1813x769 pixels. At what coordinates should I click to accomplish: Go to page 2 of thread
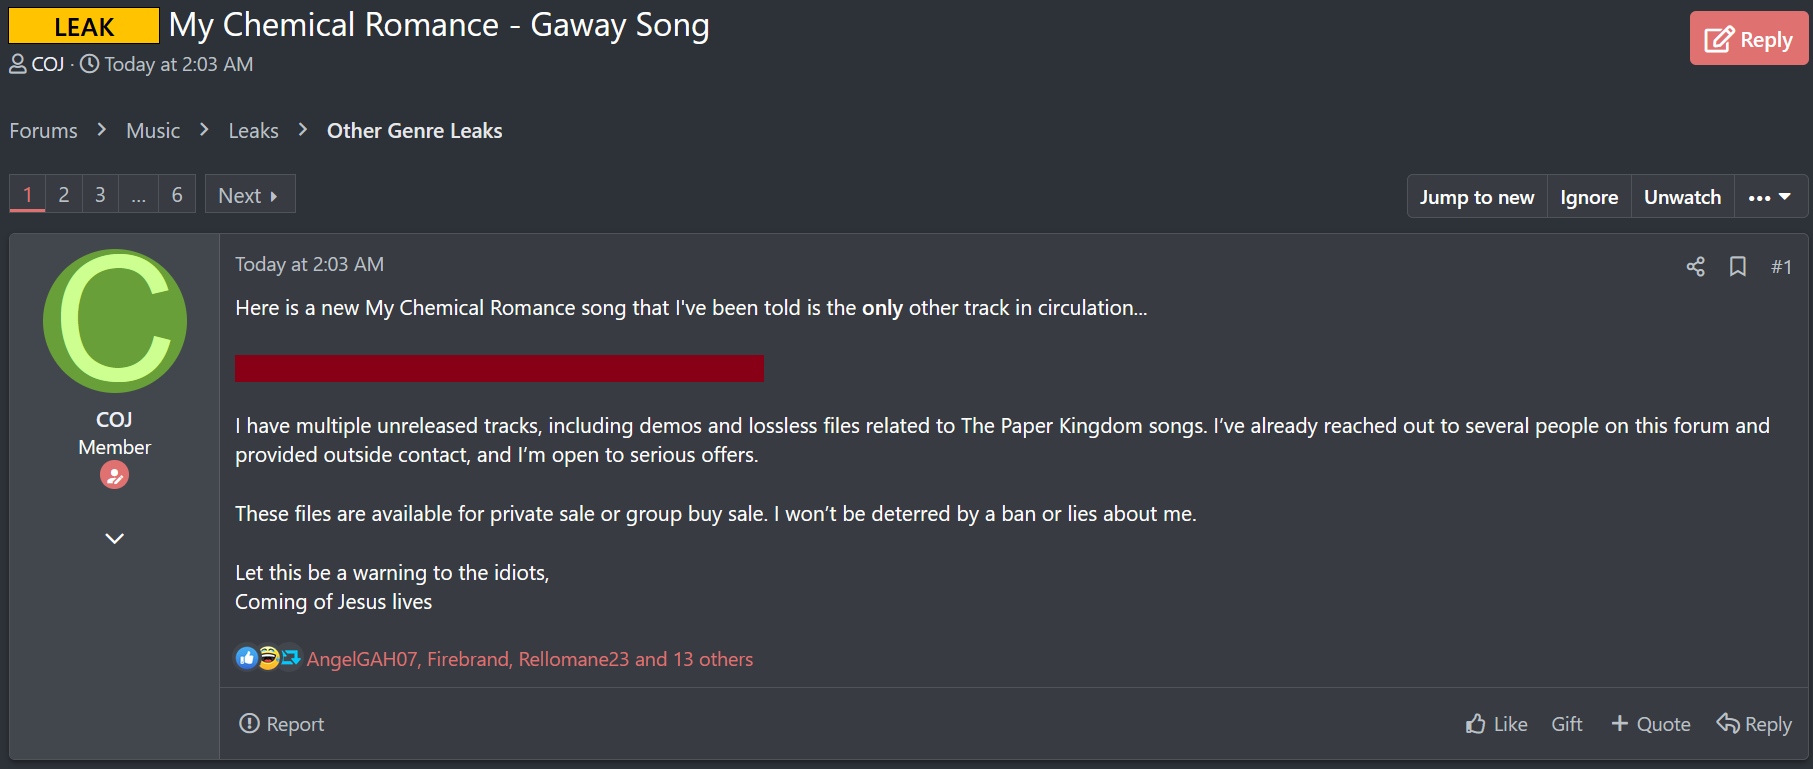click(x=64, y=195)
